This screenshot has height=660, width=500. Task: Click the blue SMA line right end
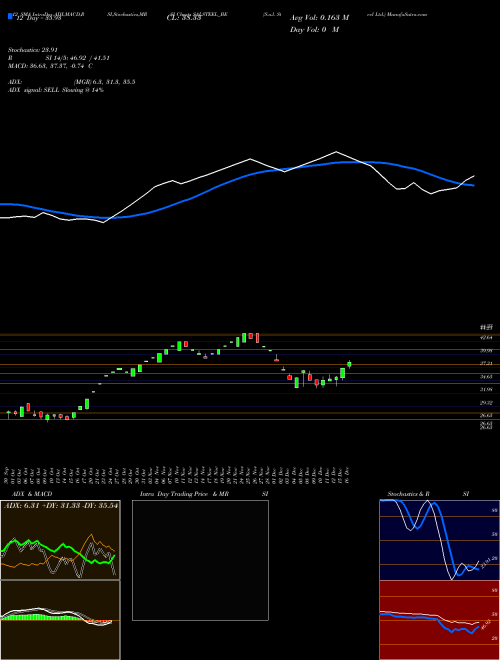[x=473, y=185]
